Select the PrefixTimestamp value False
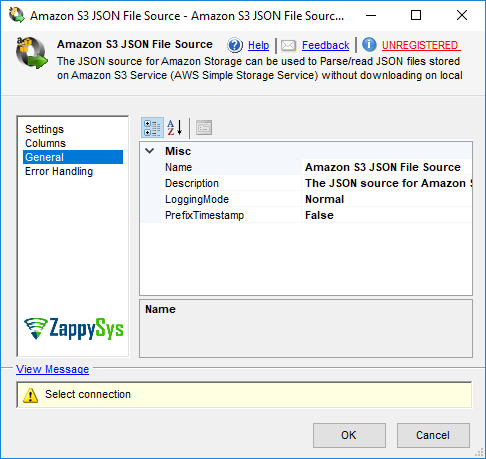The image size is (486, 459). [387, 215]
